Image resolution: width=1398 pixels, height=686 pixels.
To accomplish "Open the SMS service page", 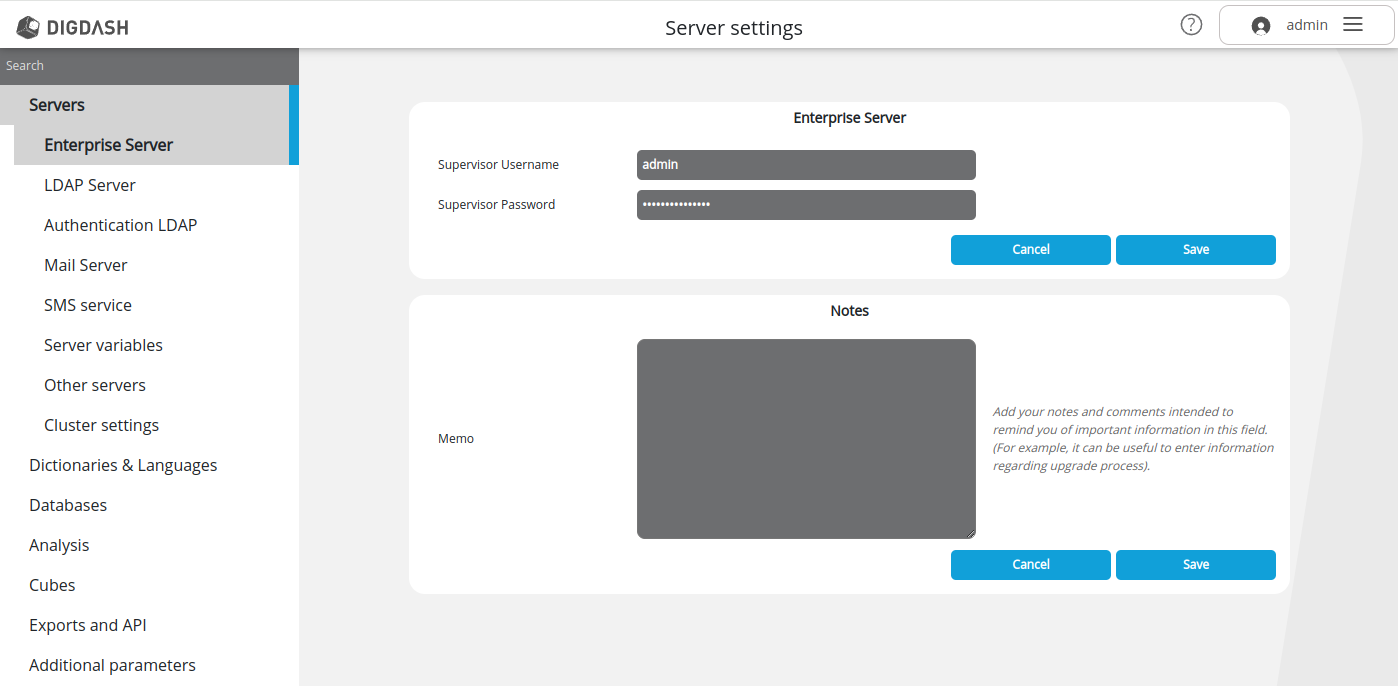I will (88, 305).
